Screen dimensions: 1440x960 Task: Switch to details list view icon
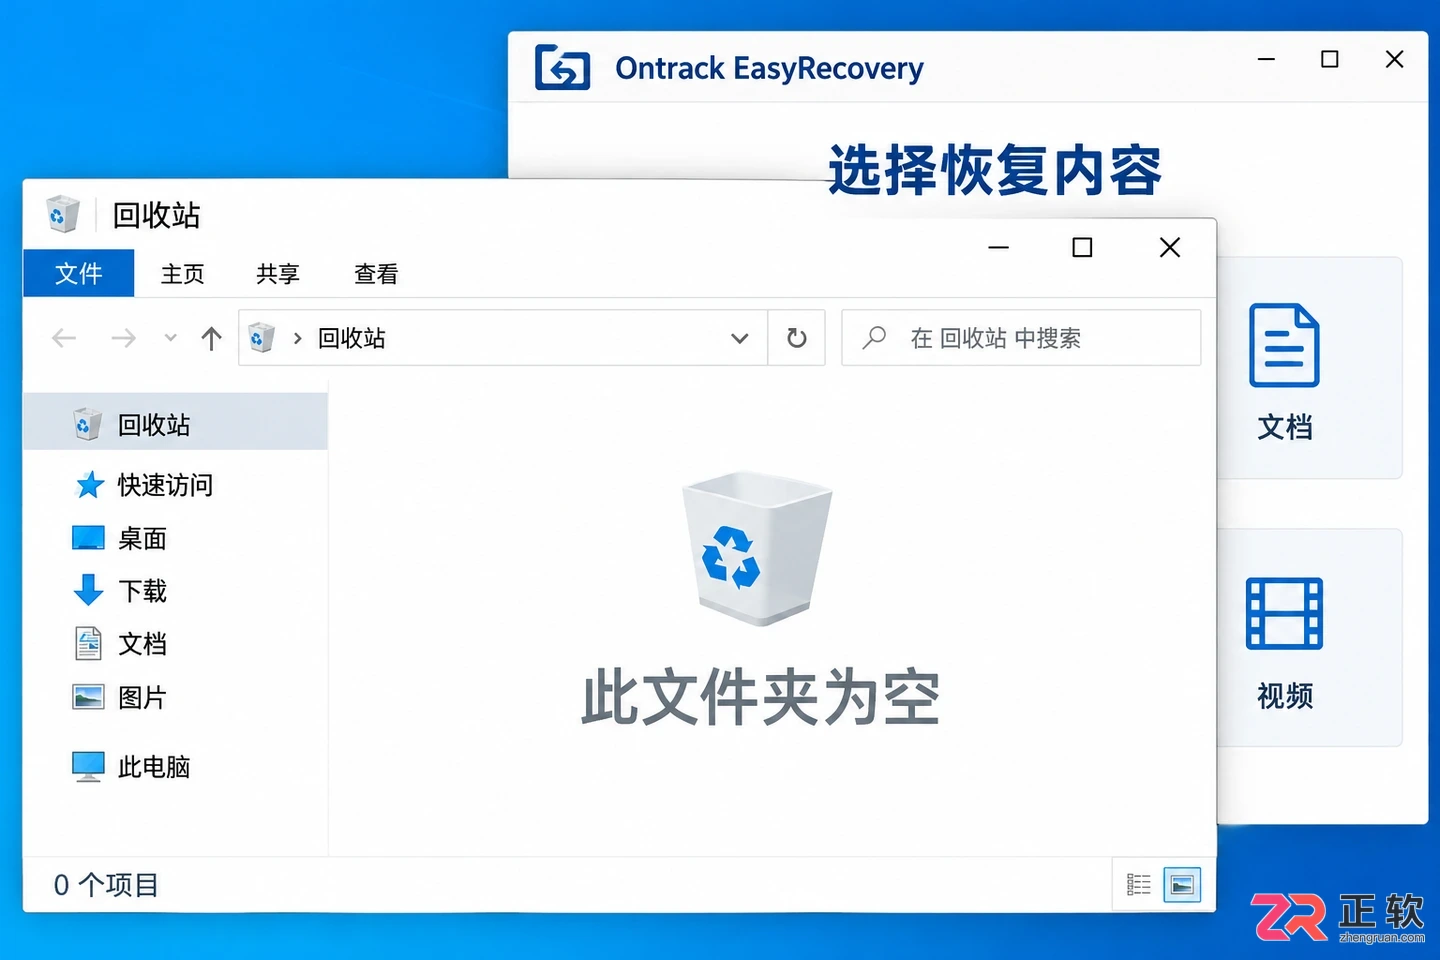coord(1139,884)
